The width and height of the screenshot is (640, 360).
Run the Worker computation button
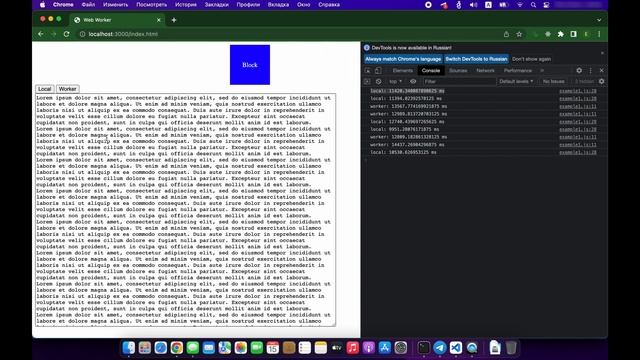(x=67, y=89)
